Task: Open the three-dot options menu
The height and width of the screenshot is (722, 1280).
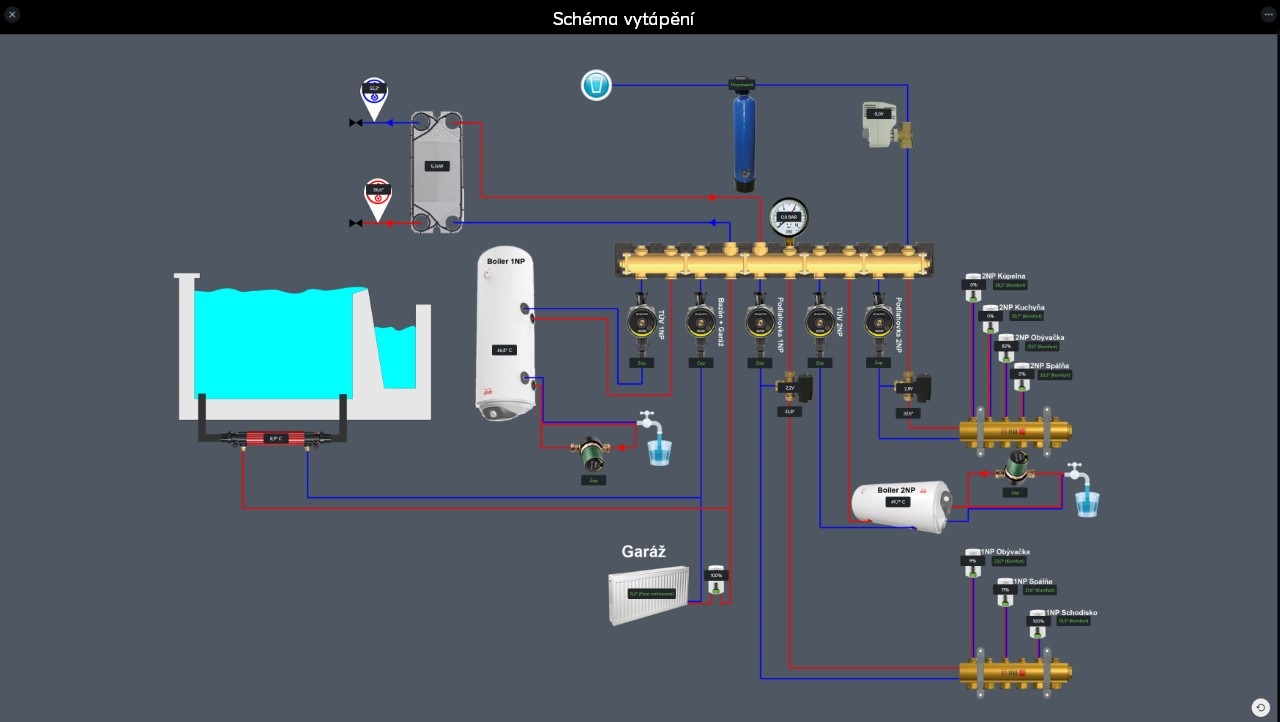Action: (x=1268, y=15)
